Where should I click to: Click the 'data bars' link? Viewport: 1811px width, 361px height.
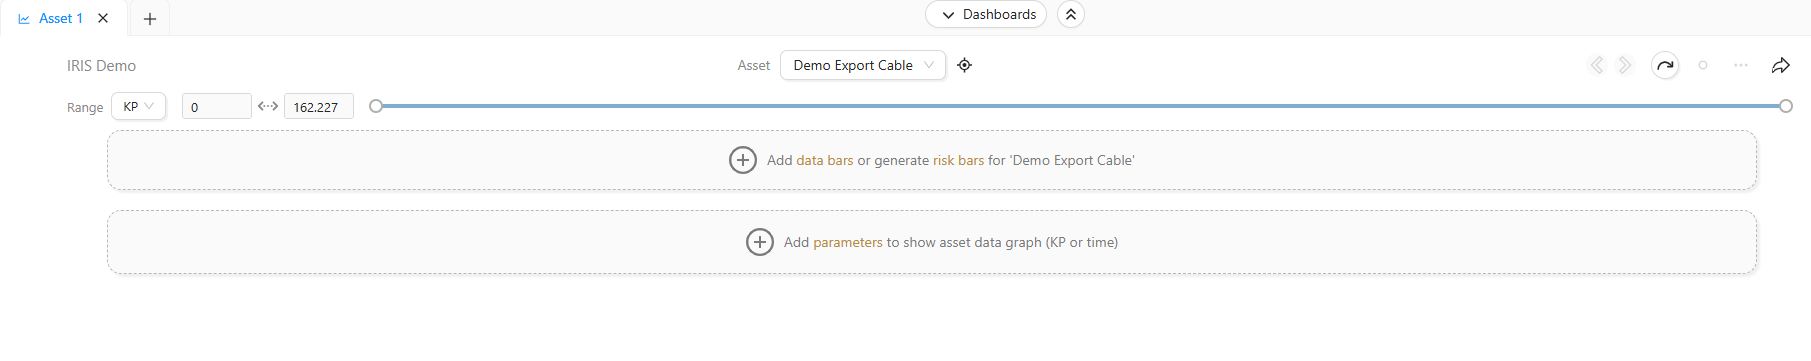click(825, 160)
